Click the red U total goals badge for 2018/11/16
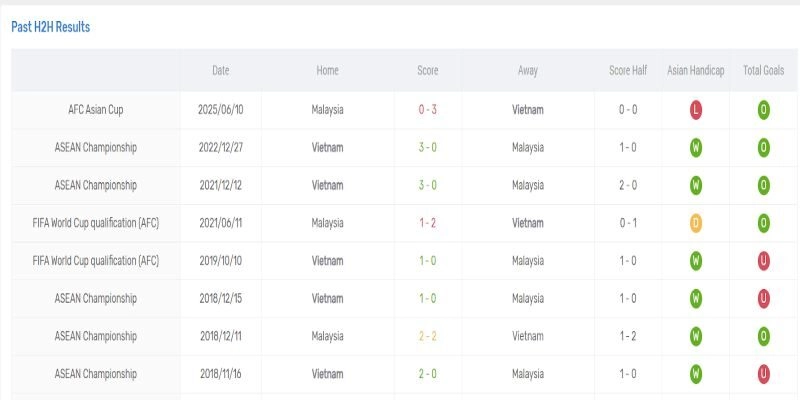Screen dimensions: 800x400 point(764,374)
